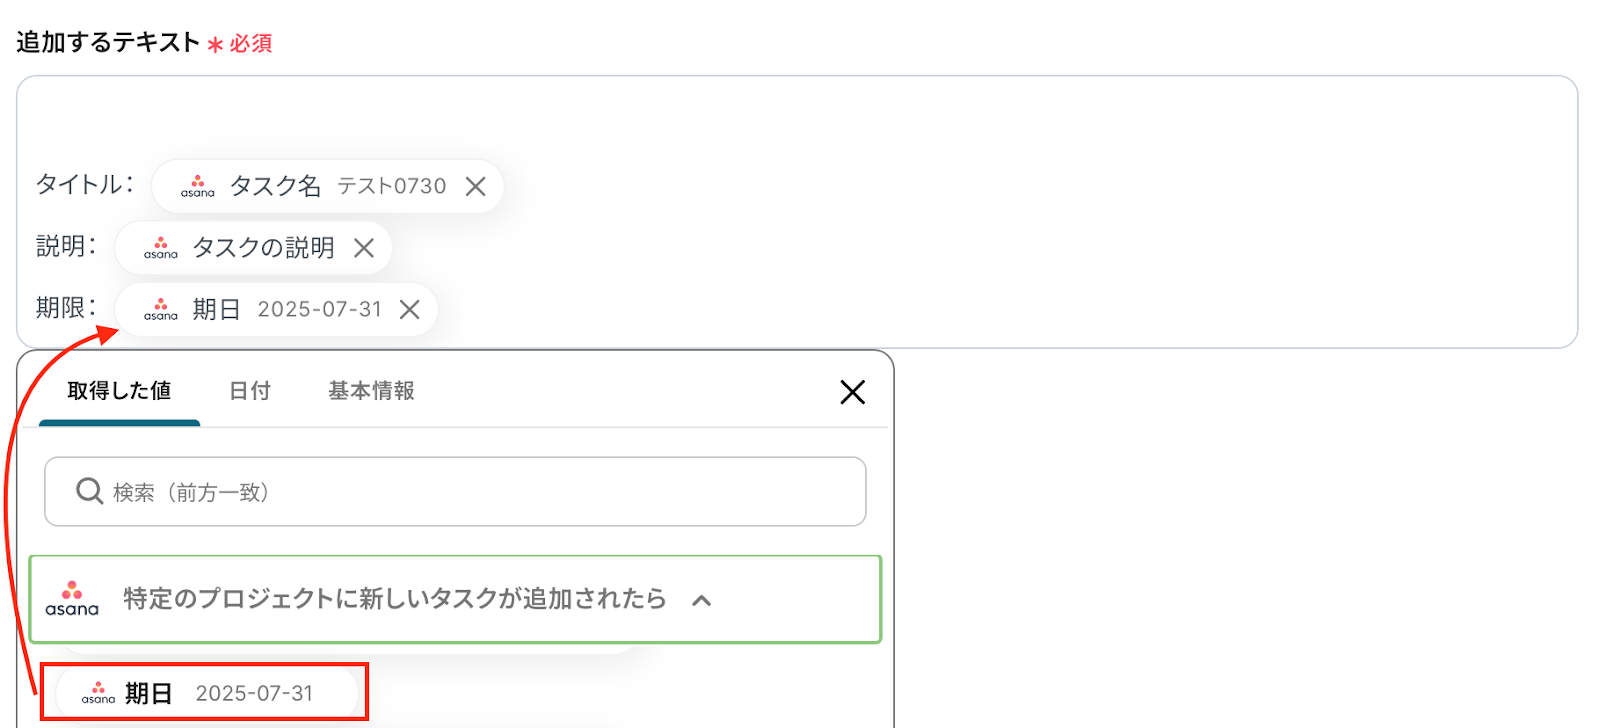Viewport: 1600px width, 728px height.
Task: Toggle 特定のプロジェクトに新しいタスクが追加されたら section
Action: click(394, 599)
